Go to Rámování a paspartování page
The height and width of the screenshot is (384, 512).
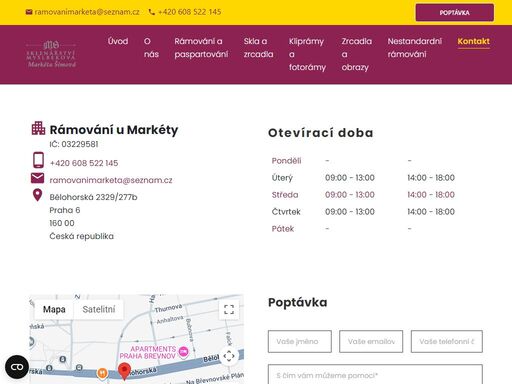tap(201, 48)
